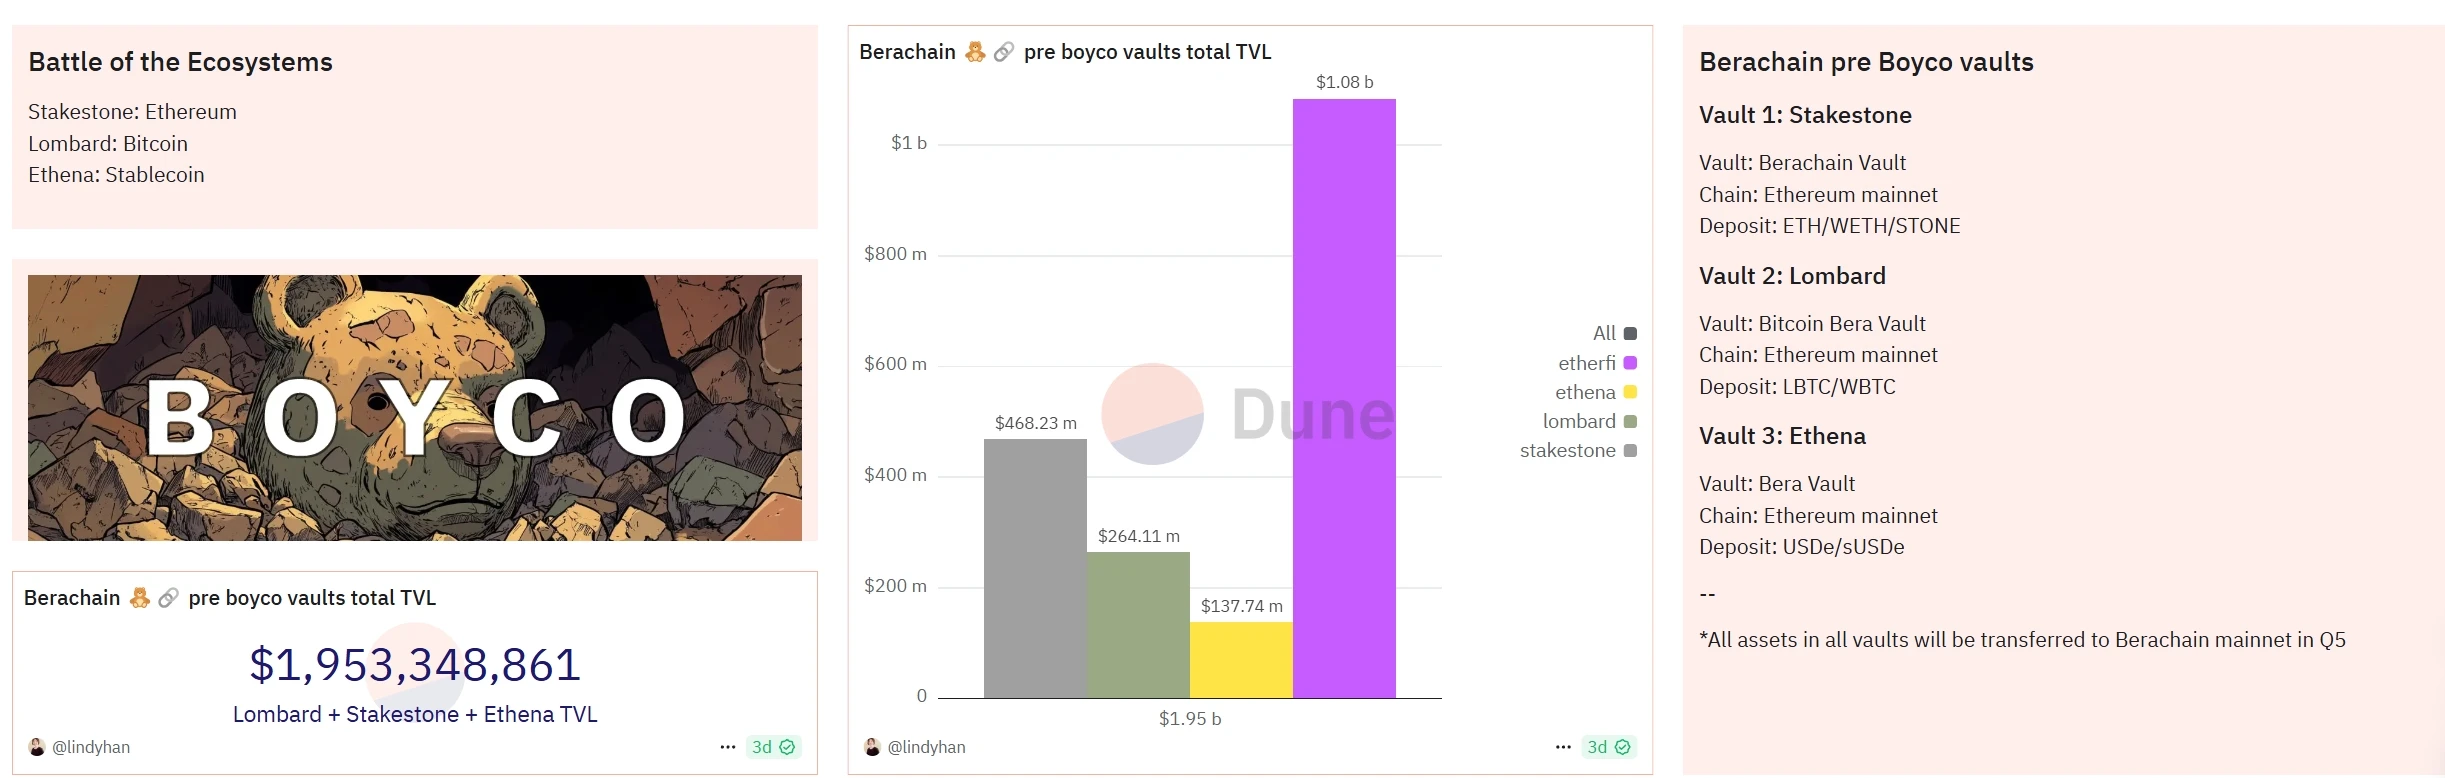The height and width of the screenshot is (778, 2445).
Task: Click the chain link icon in the counter widget title
Action: [168, 598]
